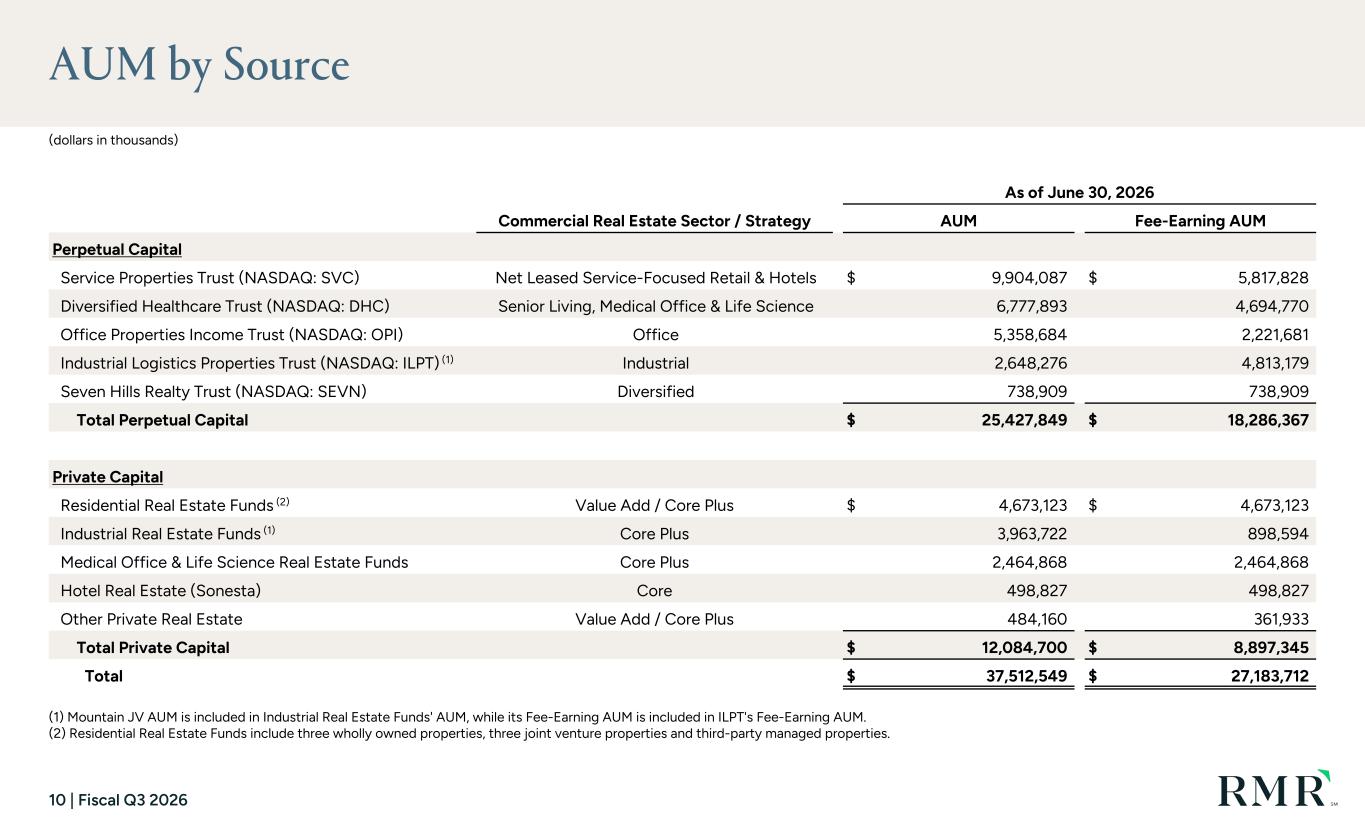
Task: Click 'Net Leased Service-Focused Retail & Hotels' cell
Action: [x=656, y=278]
